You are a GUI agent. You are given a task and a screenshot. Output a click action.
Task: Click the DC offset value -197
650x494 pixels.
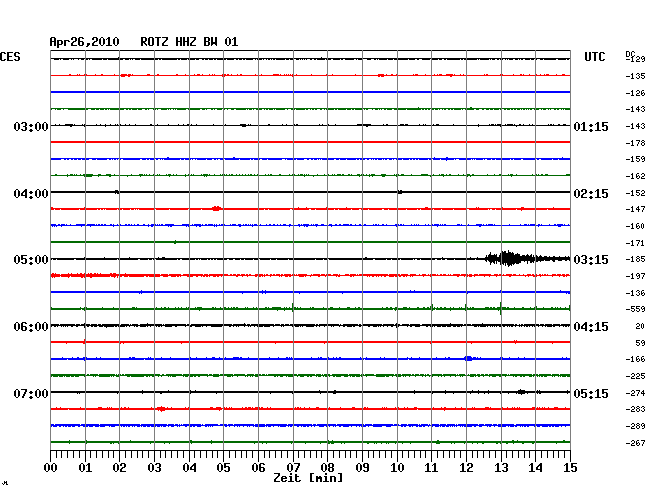pyautogui.click(x=635, y=276)
